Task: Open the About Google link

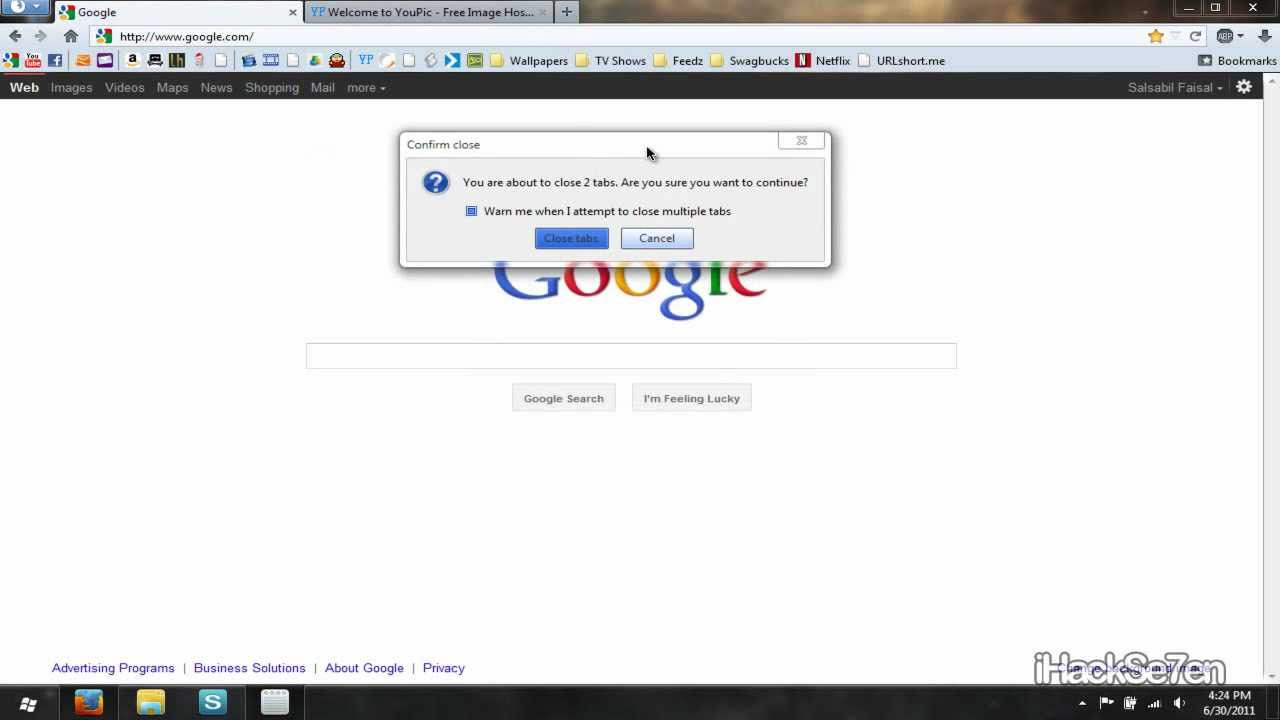Action: pyautogui.click(x=364, y=668)
